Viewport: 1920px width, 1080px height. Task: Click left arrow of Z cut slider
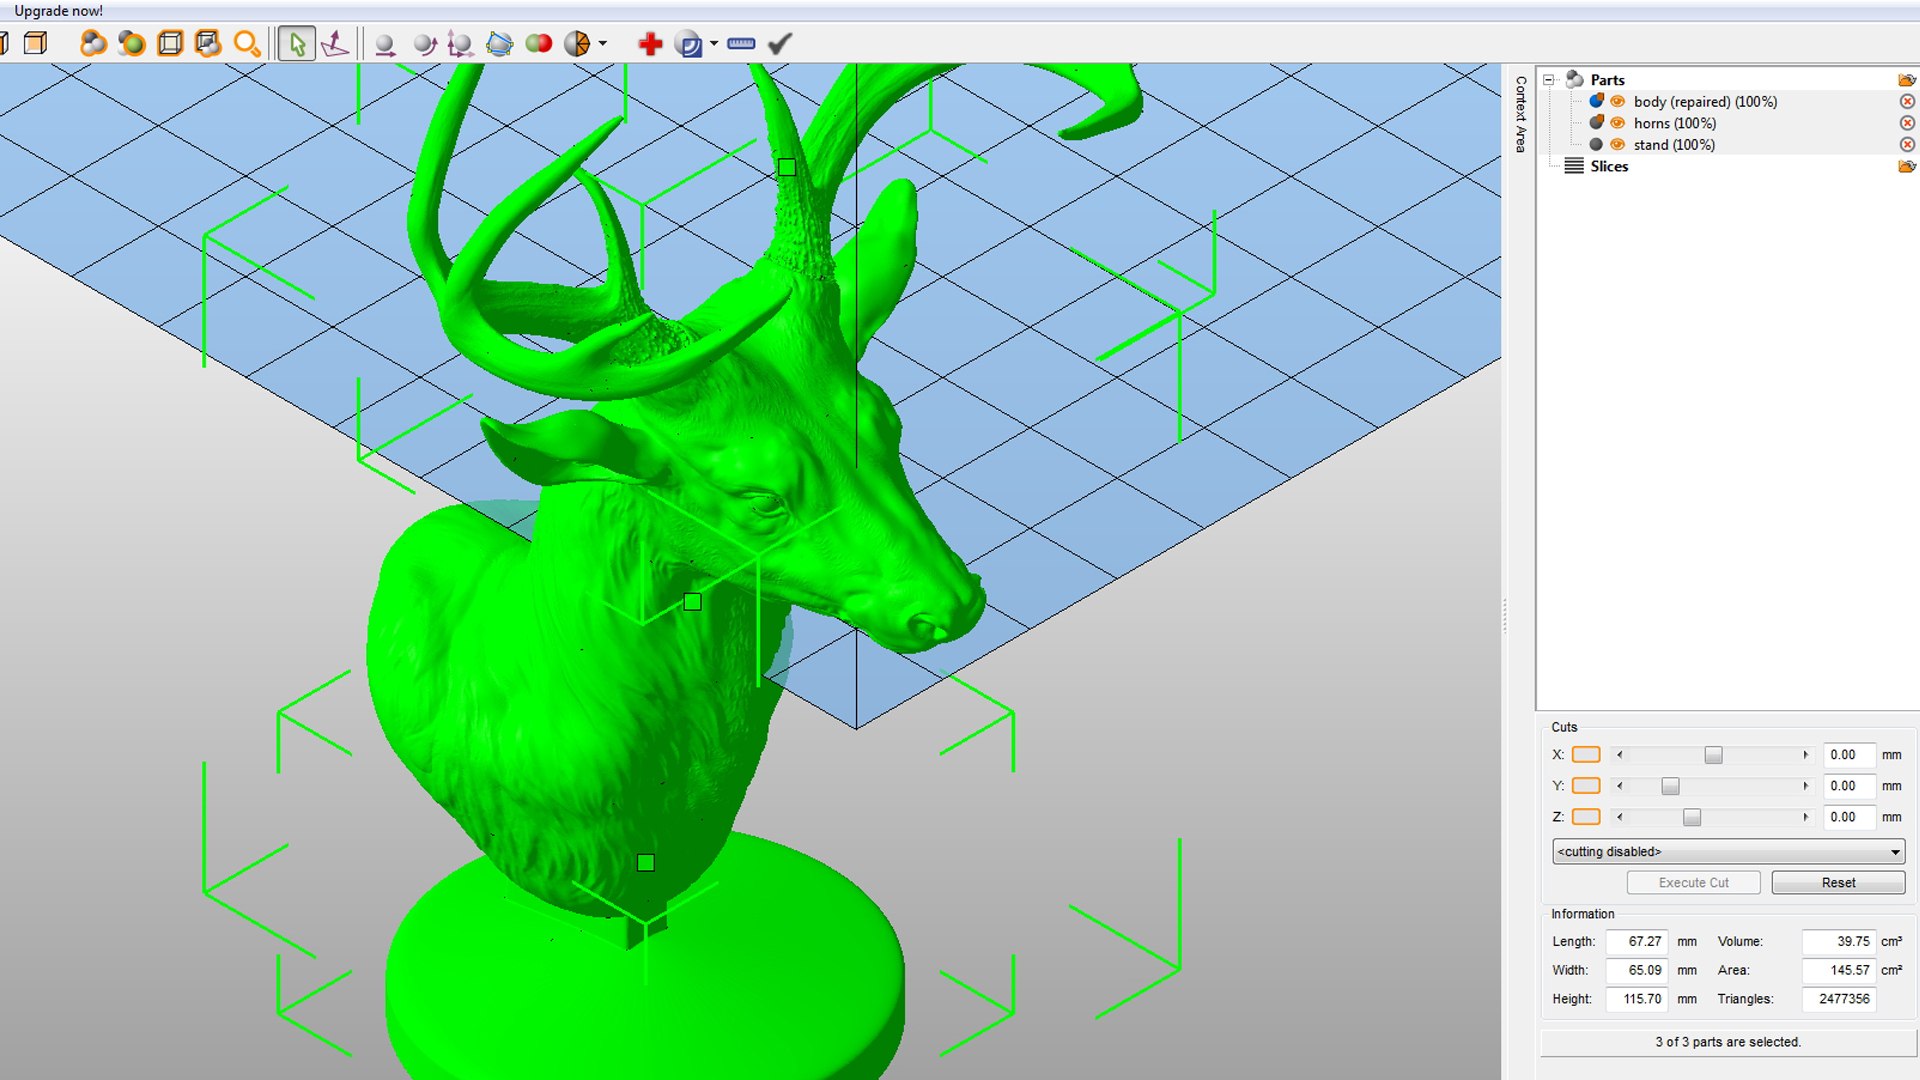click(x=1620, y=817)
